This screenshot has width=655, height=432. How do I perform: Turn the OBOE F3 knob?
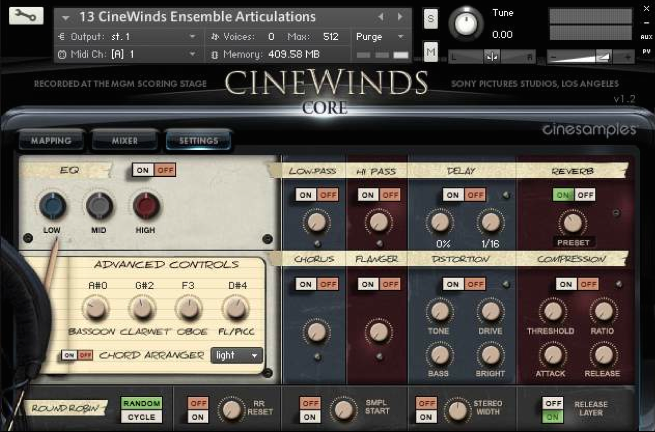coord(189,309)
